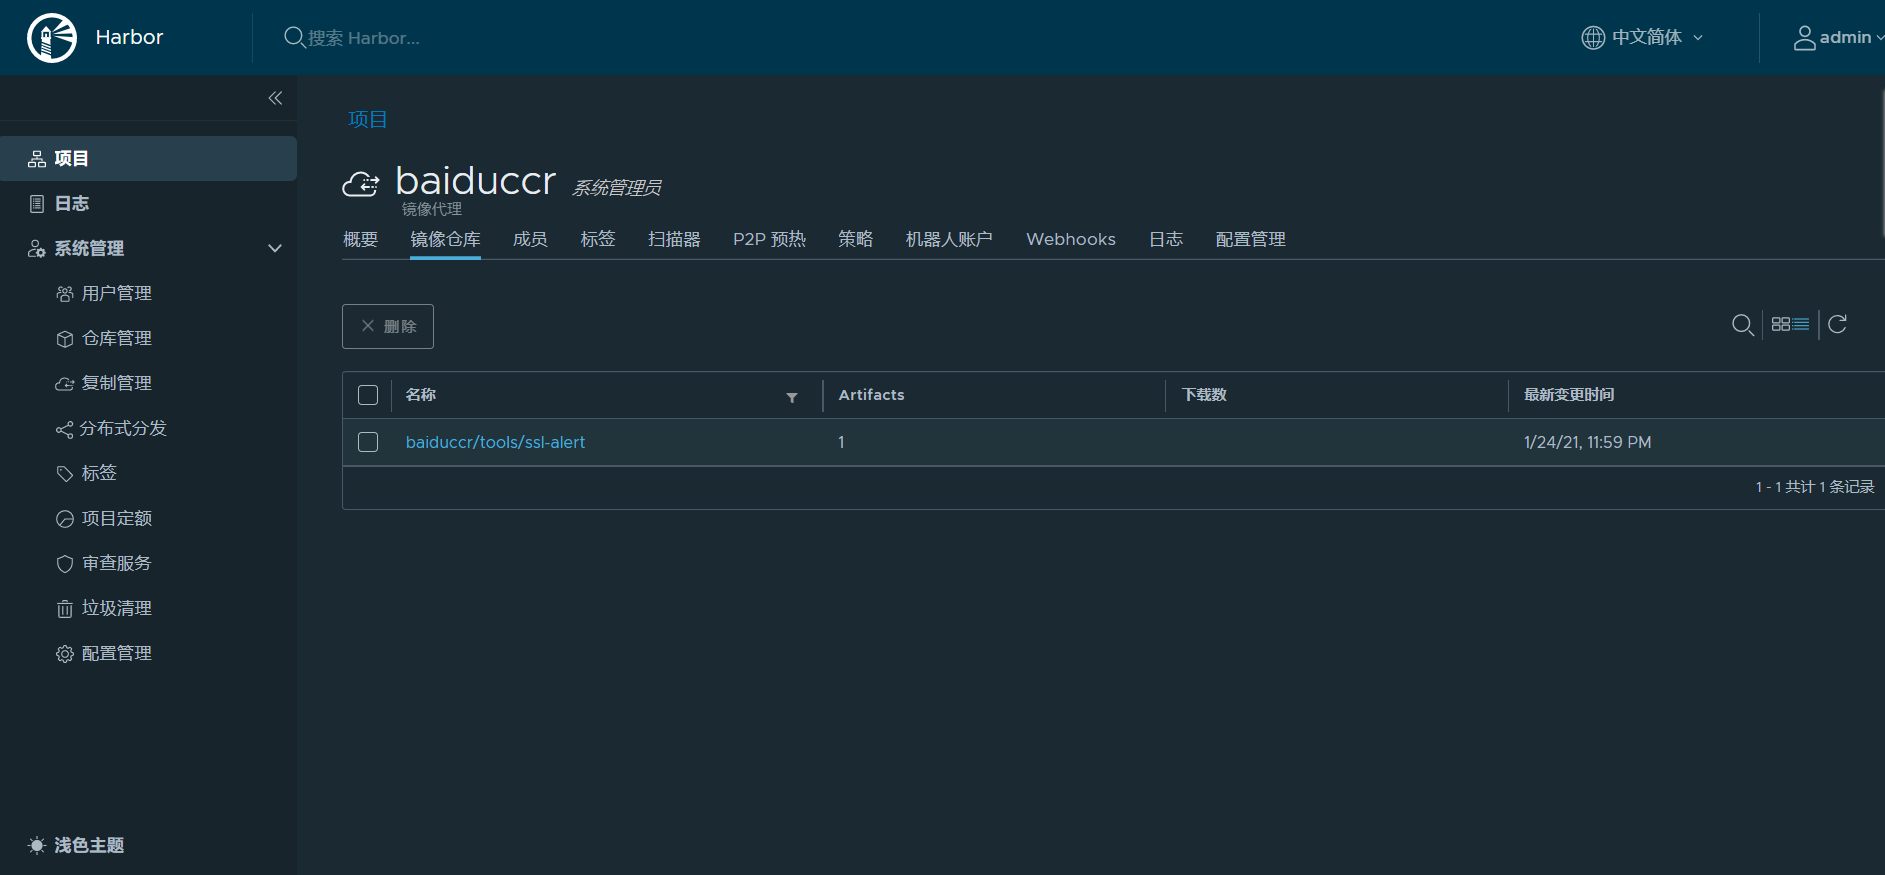Click the proxy cache cloud icon beside baiduccr
This screenshot has height=875, width=1885.
pyautogui.click(x=361, y=184)
